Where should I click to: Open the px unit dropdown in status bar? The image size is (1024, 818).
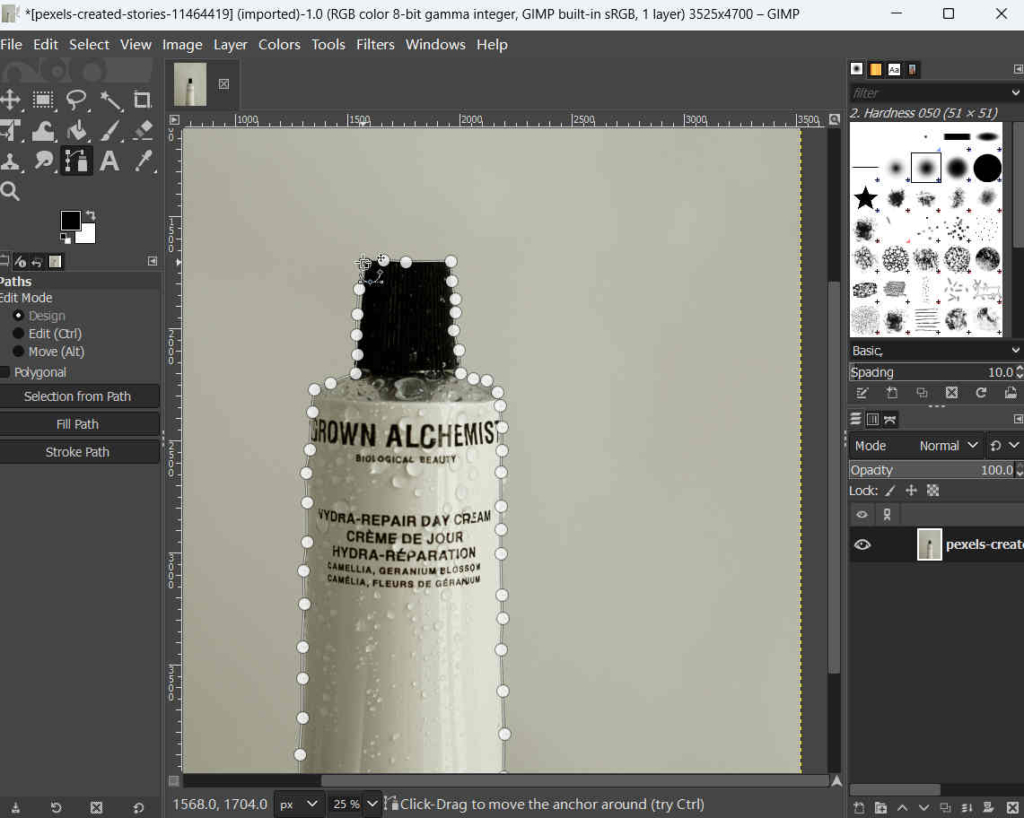point(297,804)
